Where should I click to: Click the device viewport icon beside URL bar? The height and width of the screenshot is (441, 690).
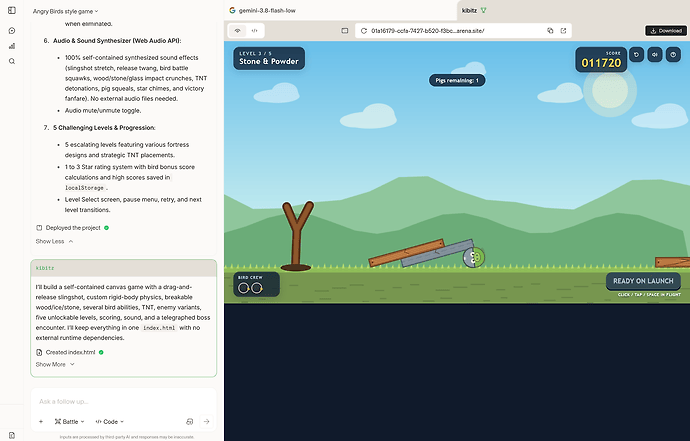point(345,31)
